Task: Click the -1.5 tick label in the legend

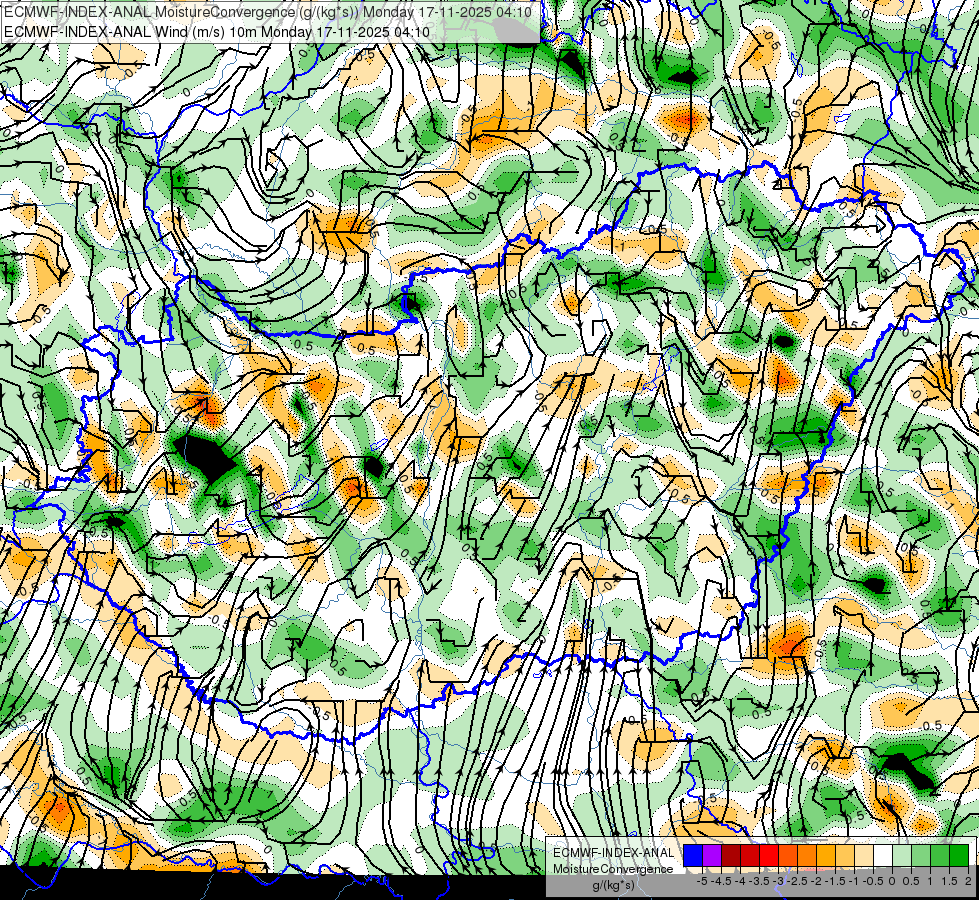Action: 835,881
